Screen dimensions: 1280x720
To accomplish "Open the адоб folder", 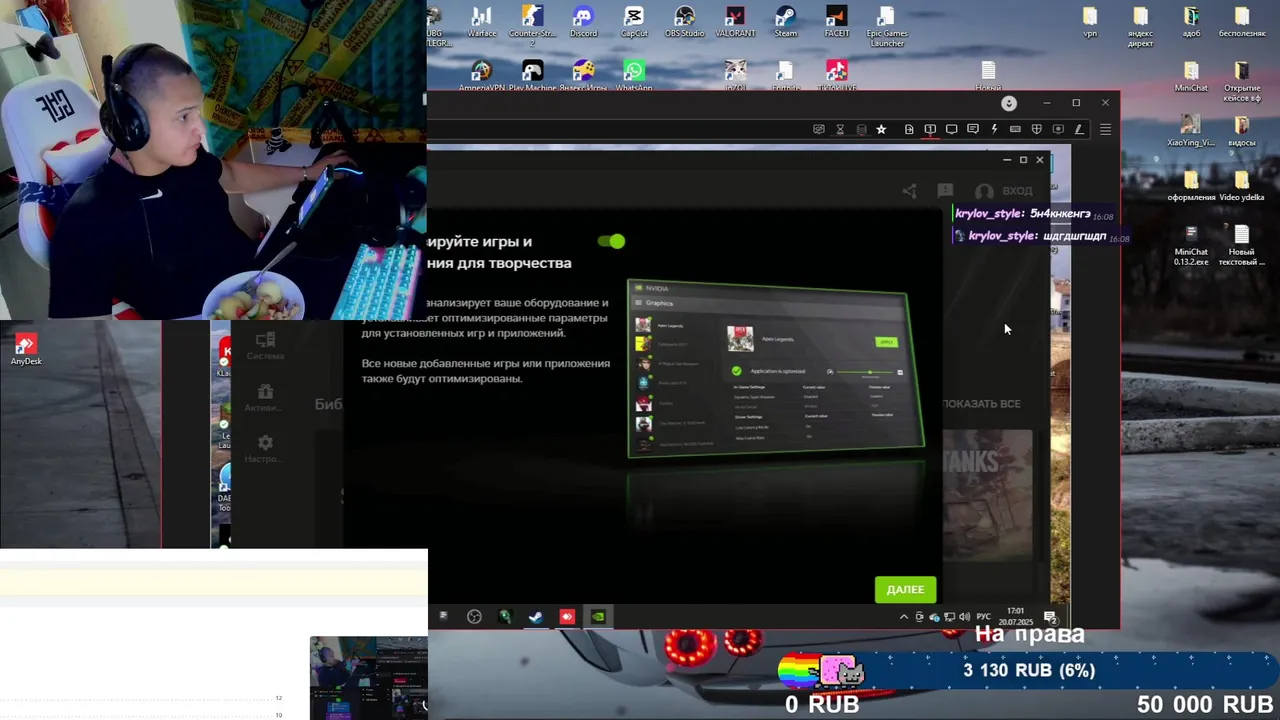I will 1191,22.
